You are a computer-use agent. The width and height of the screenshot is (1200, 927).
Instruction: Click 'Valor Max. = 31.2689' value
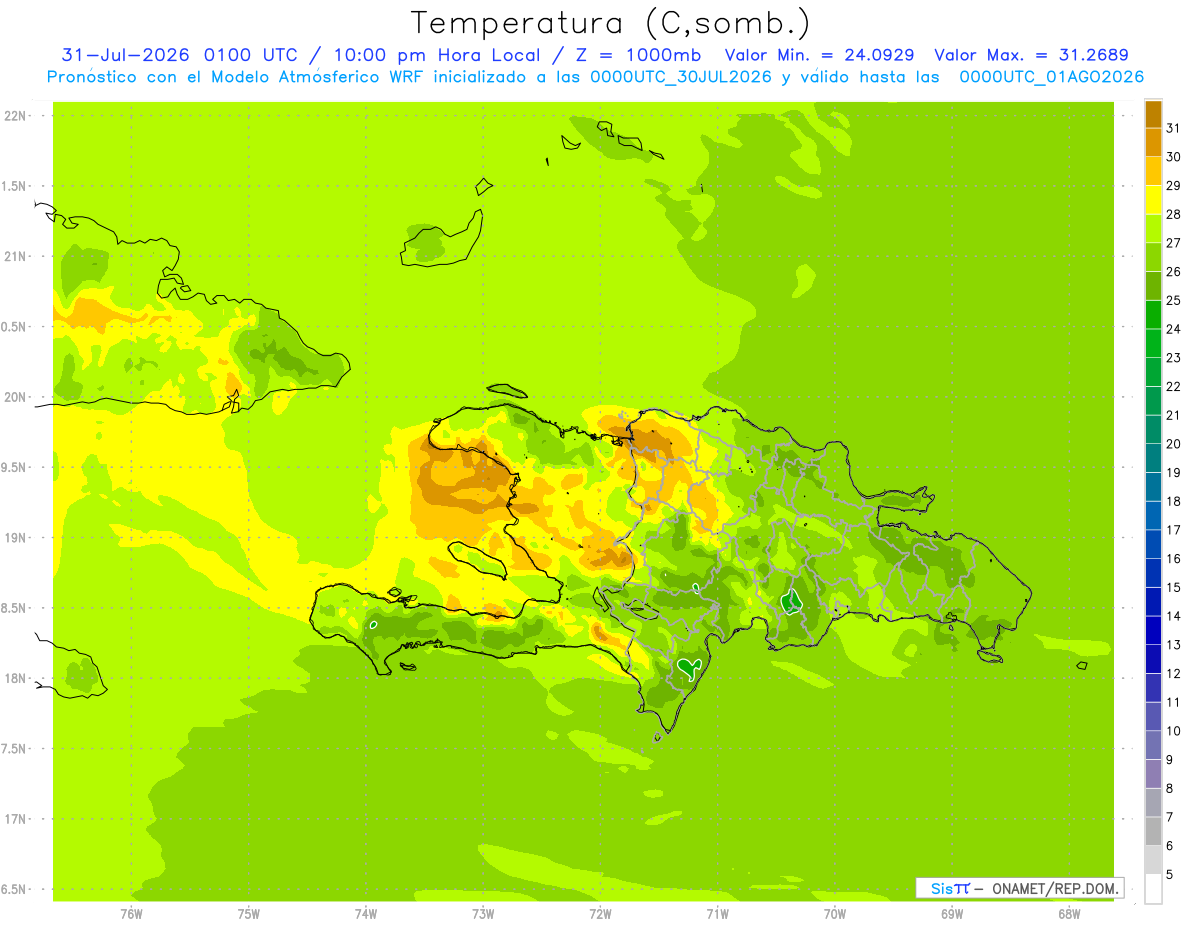click(x=1031, y=55)
